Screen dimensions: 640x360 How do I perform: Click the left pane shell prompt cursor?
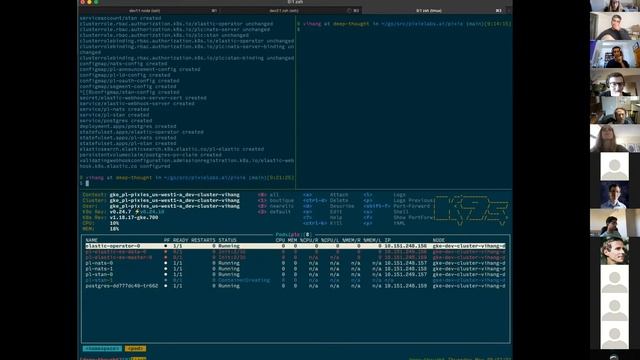tap(87, 183)
